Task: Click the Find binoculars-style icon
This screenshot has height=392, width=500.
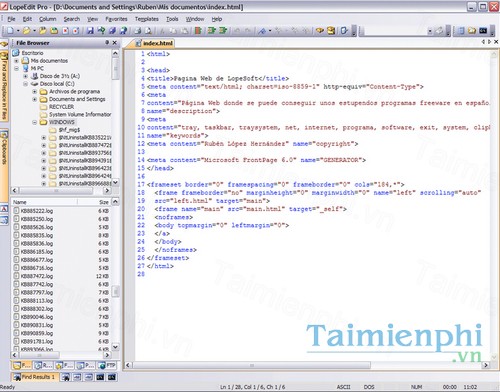Action: pos(262,31)
